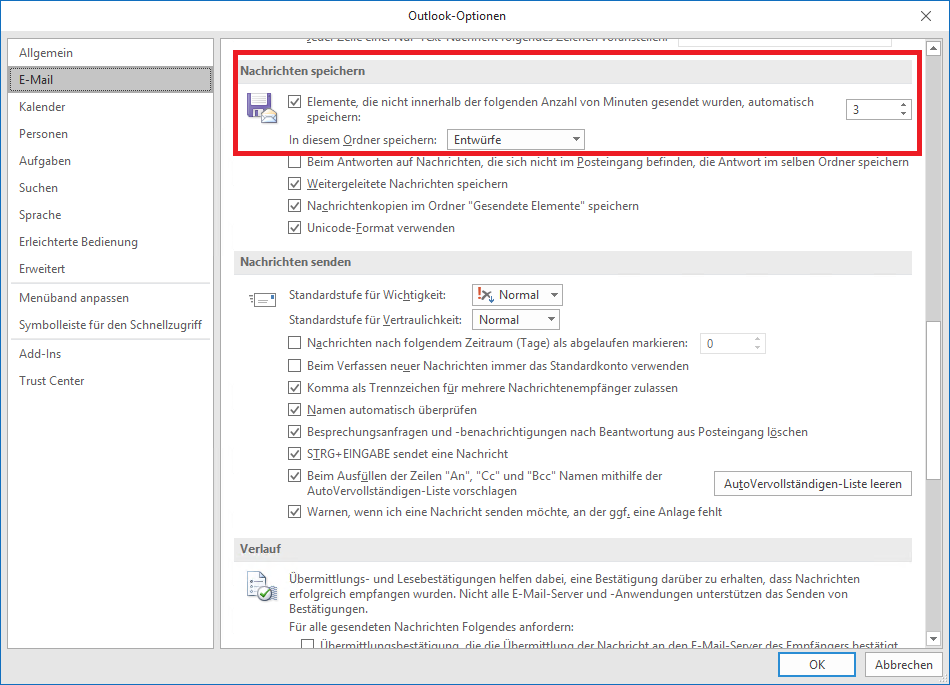The width and height of the screenshot is (950, 685).
Task: Click the vertical scrollbar down arrow
Action: click(x=933, y=639)
